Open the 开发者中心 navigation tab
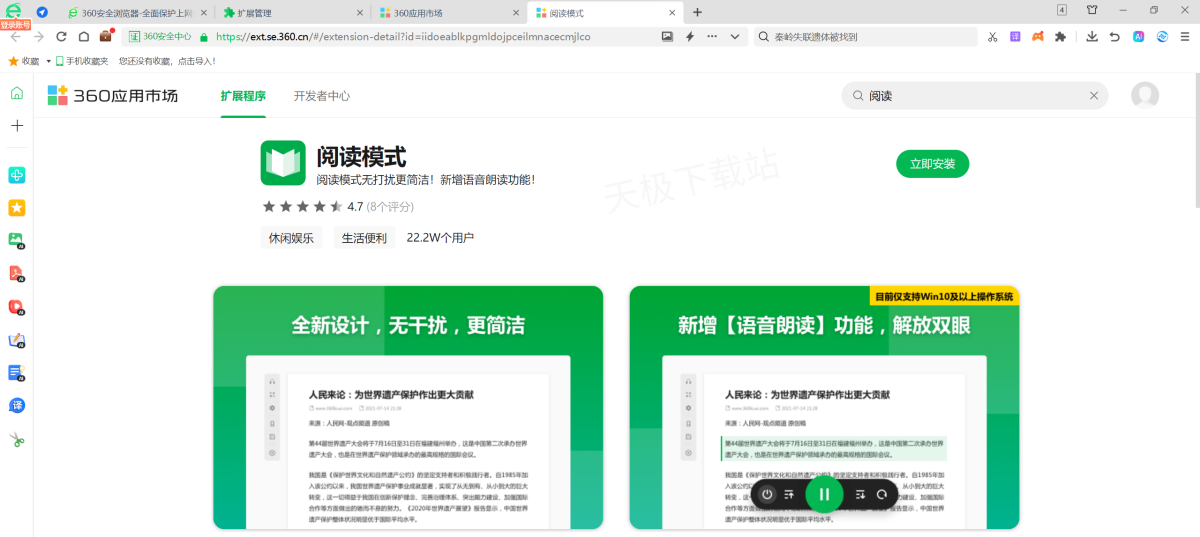The image size is (1200, 537). 321,96
